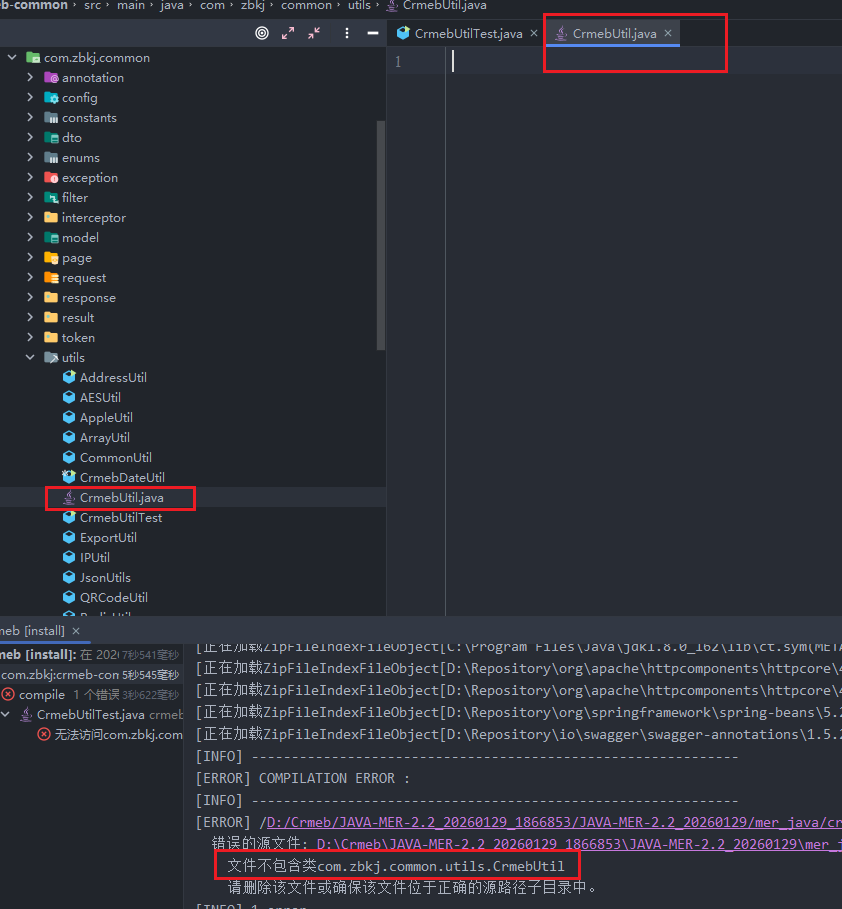842x909 pixels.
Task: Collapse the utils folder
Action: click(x=31, y=358)
